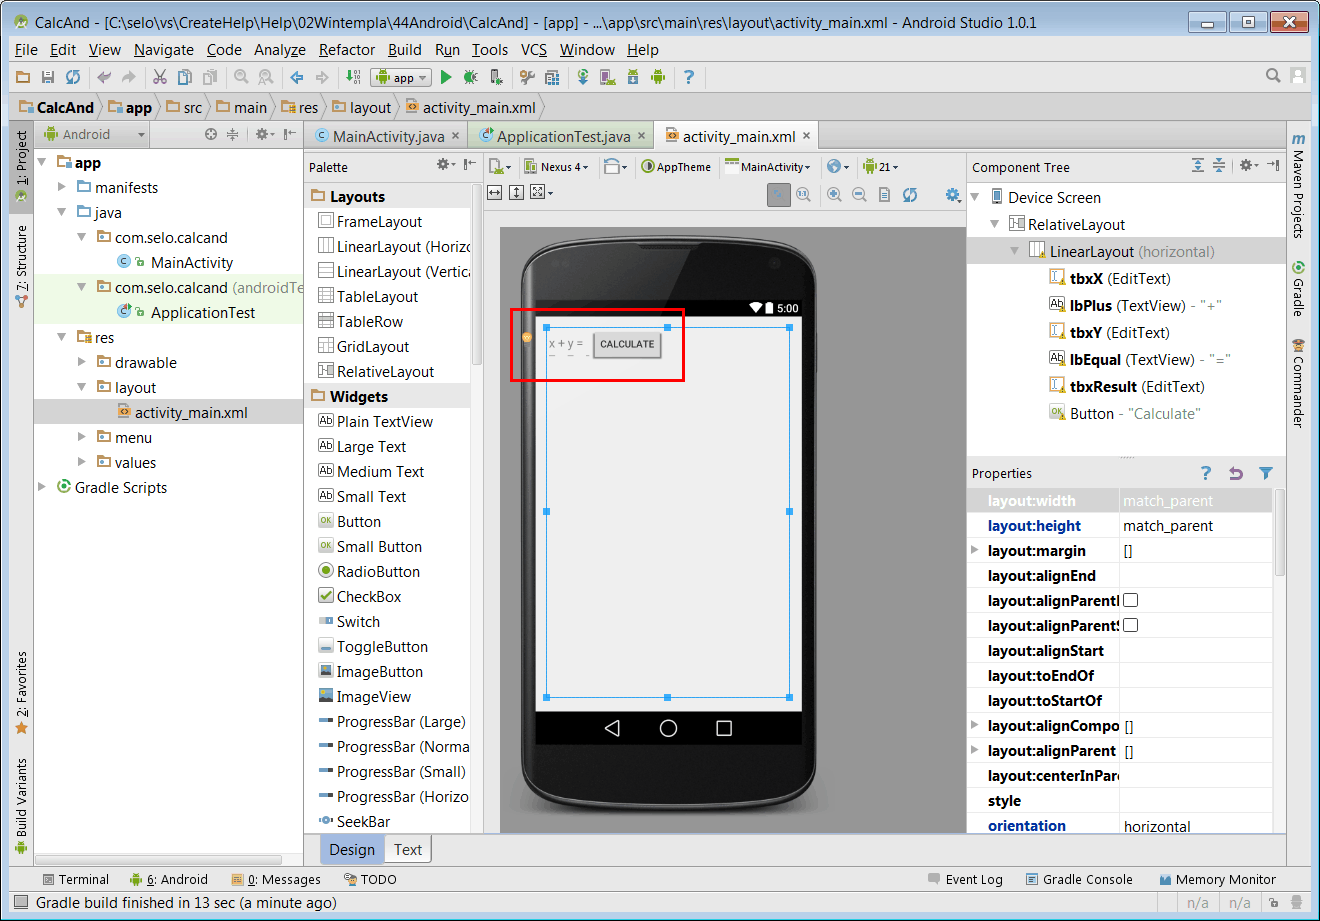Viewport: 1320px width, 921px height.
Task: Click the Open folder toolbar icon
Action: [x=23, y=77]
